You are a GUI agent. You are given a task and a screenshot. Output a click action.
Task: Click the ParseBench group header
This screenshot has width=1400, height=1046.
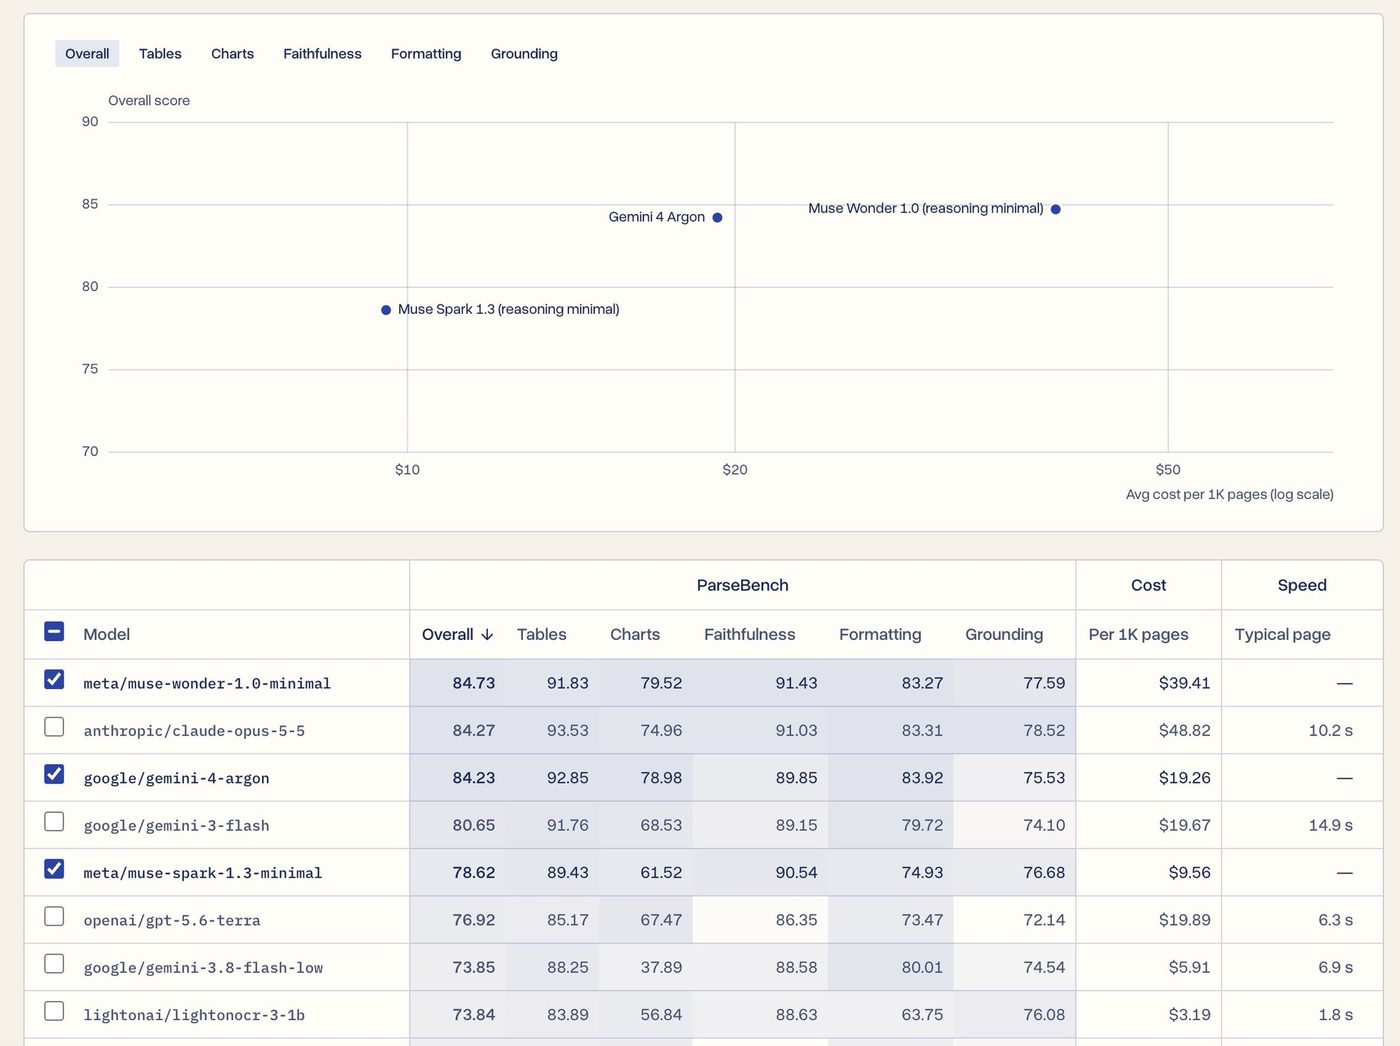(743, 586)
